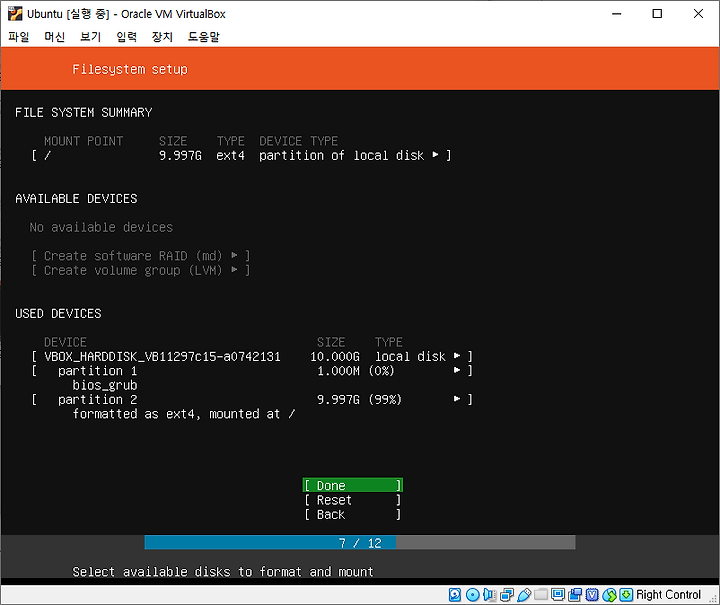
Task: Click the CPU virtualization icon in status bar
Action: (592, 594)
